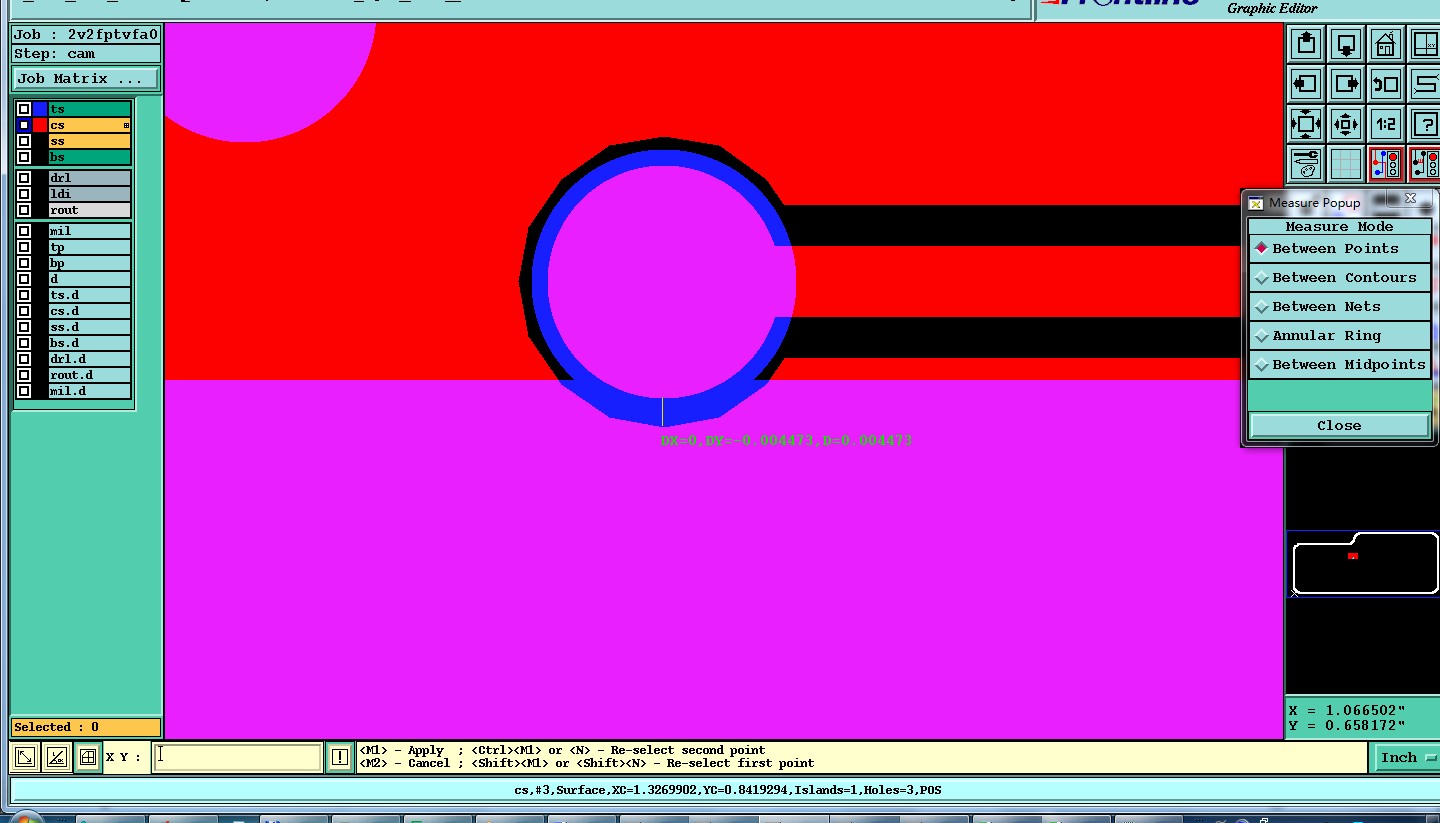Select the ts.d layer name
The width and height of the screenshot is (1440, 823).
(89, 295)
